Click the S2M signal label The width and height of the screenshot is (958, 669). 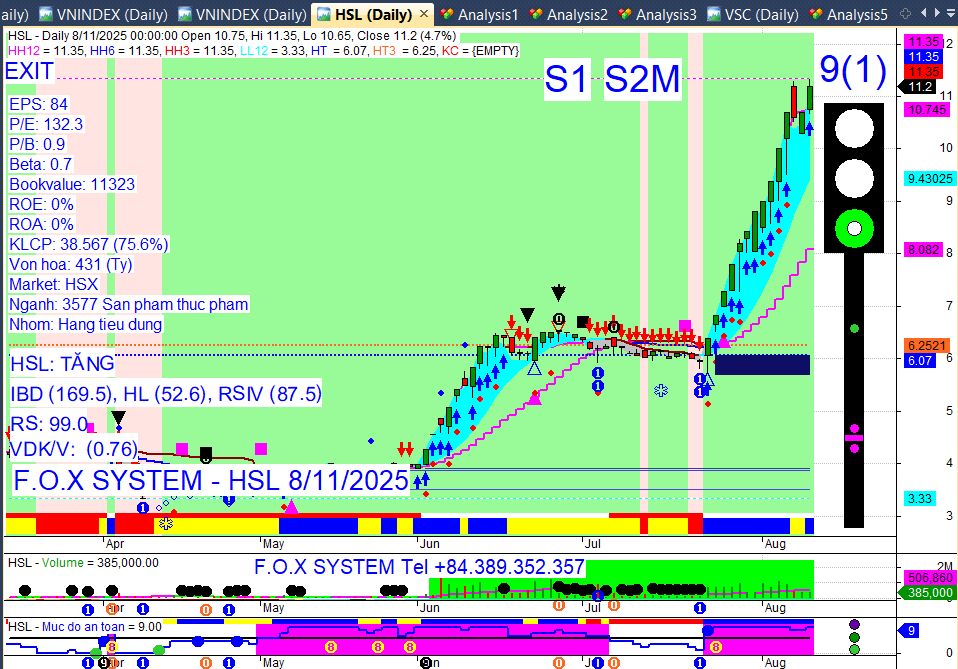click(x=642, y=79)
